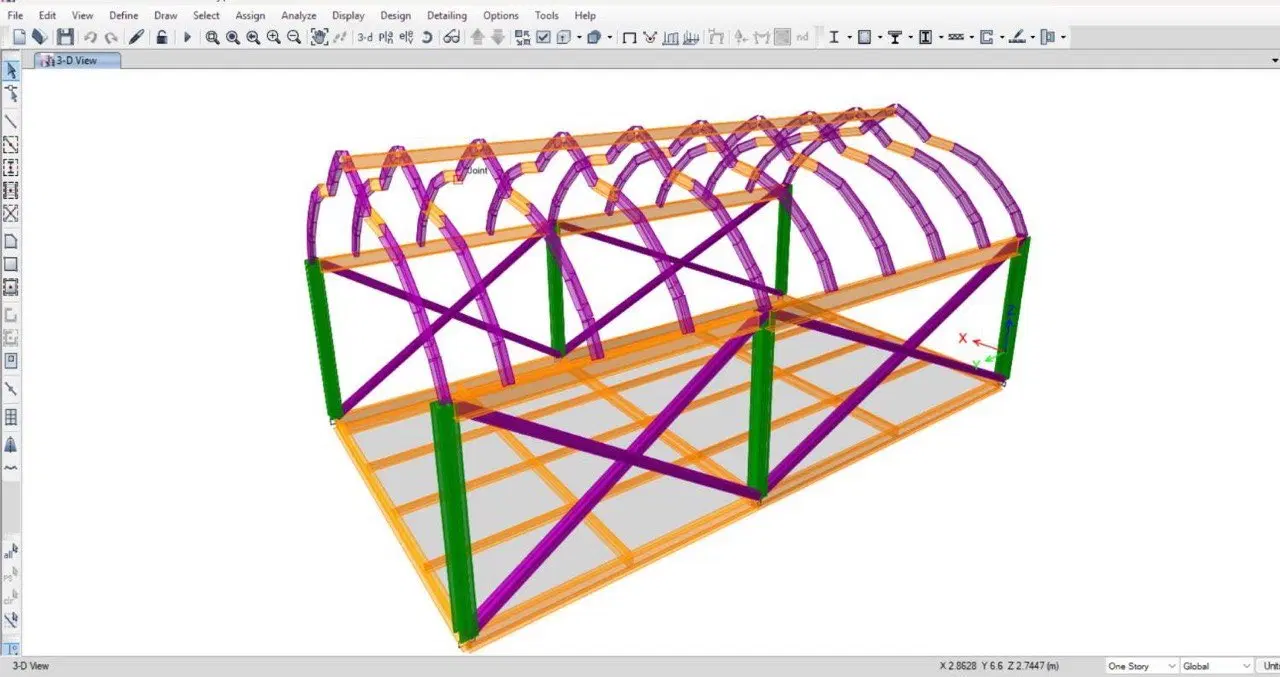The height and width of the screenshot is (677, 1280).
Task: Click the pencil refresh window icon
Action: point(137,37)
